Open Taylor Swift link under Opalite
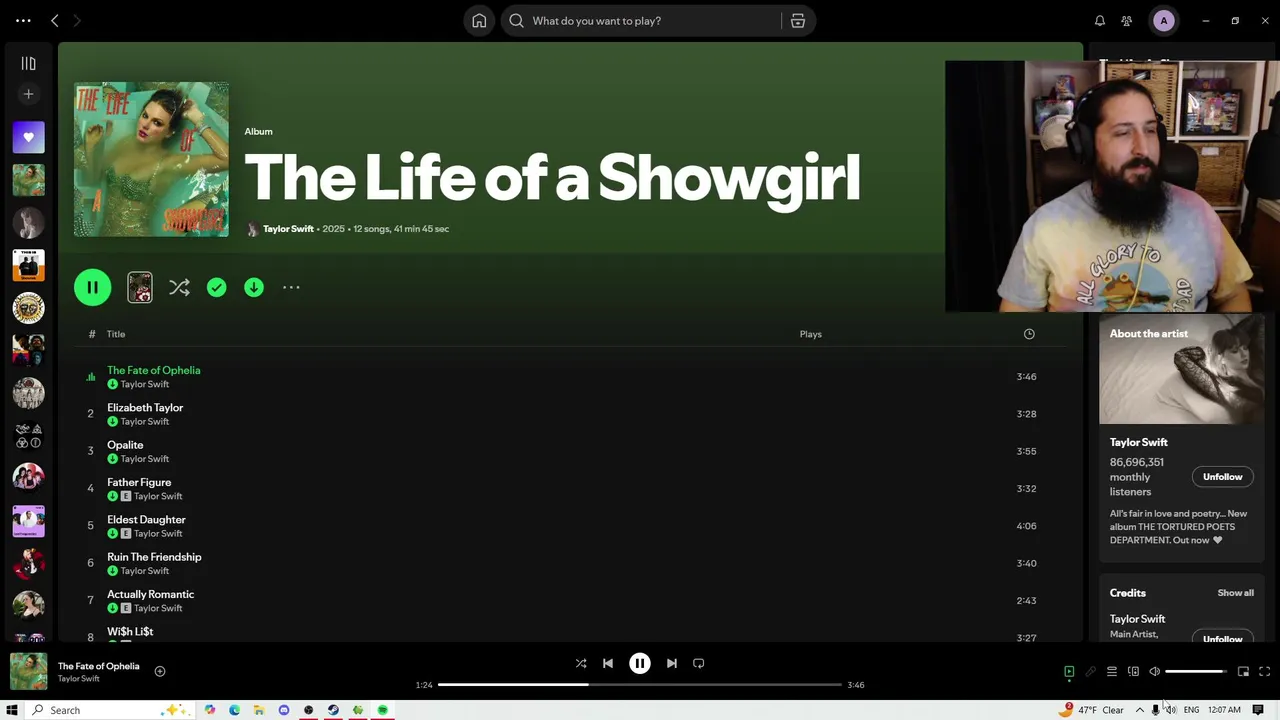The height and width of the screenshot is (720, 1280). [x=145, y=459]
